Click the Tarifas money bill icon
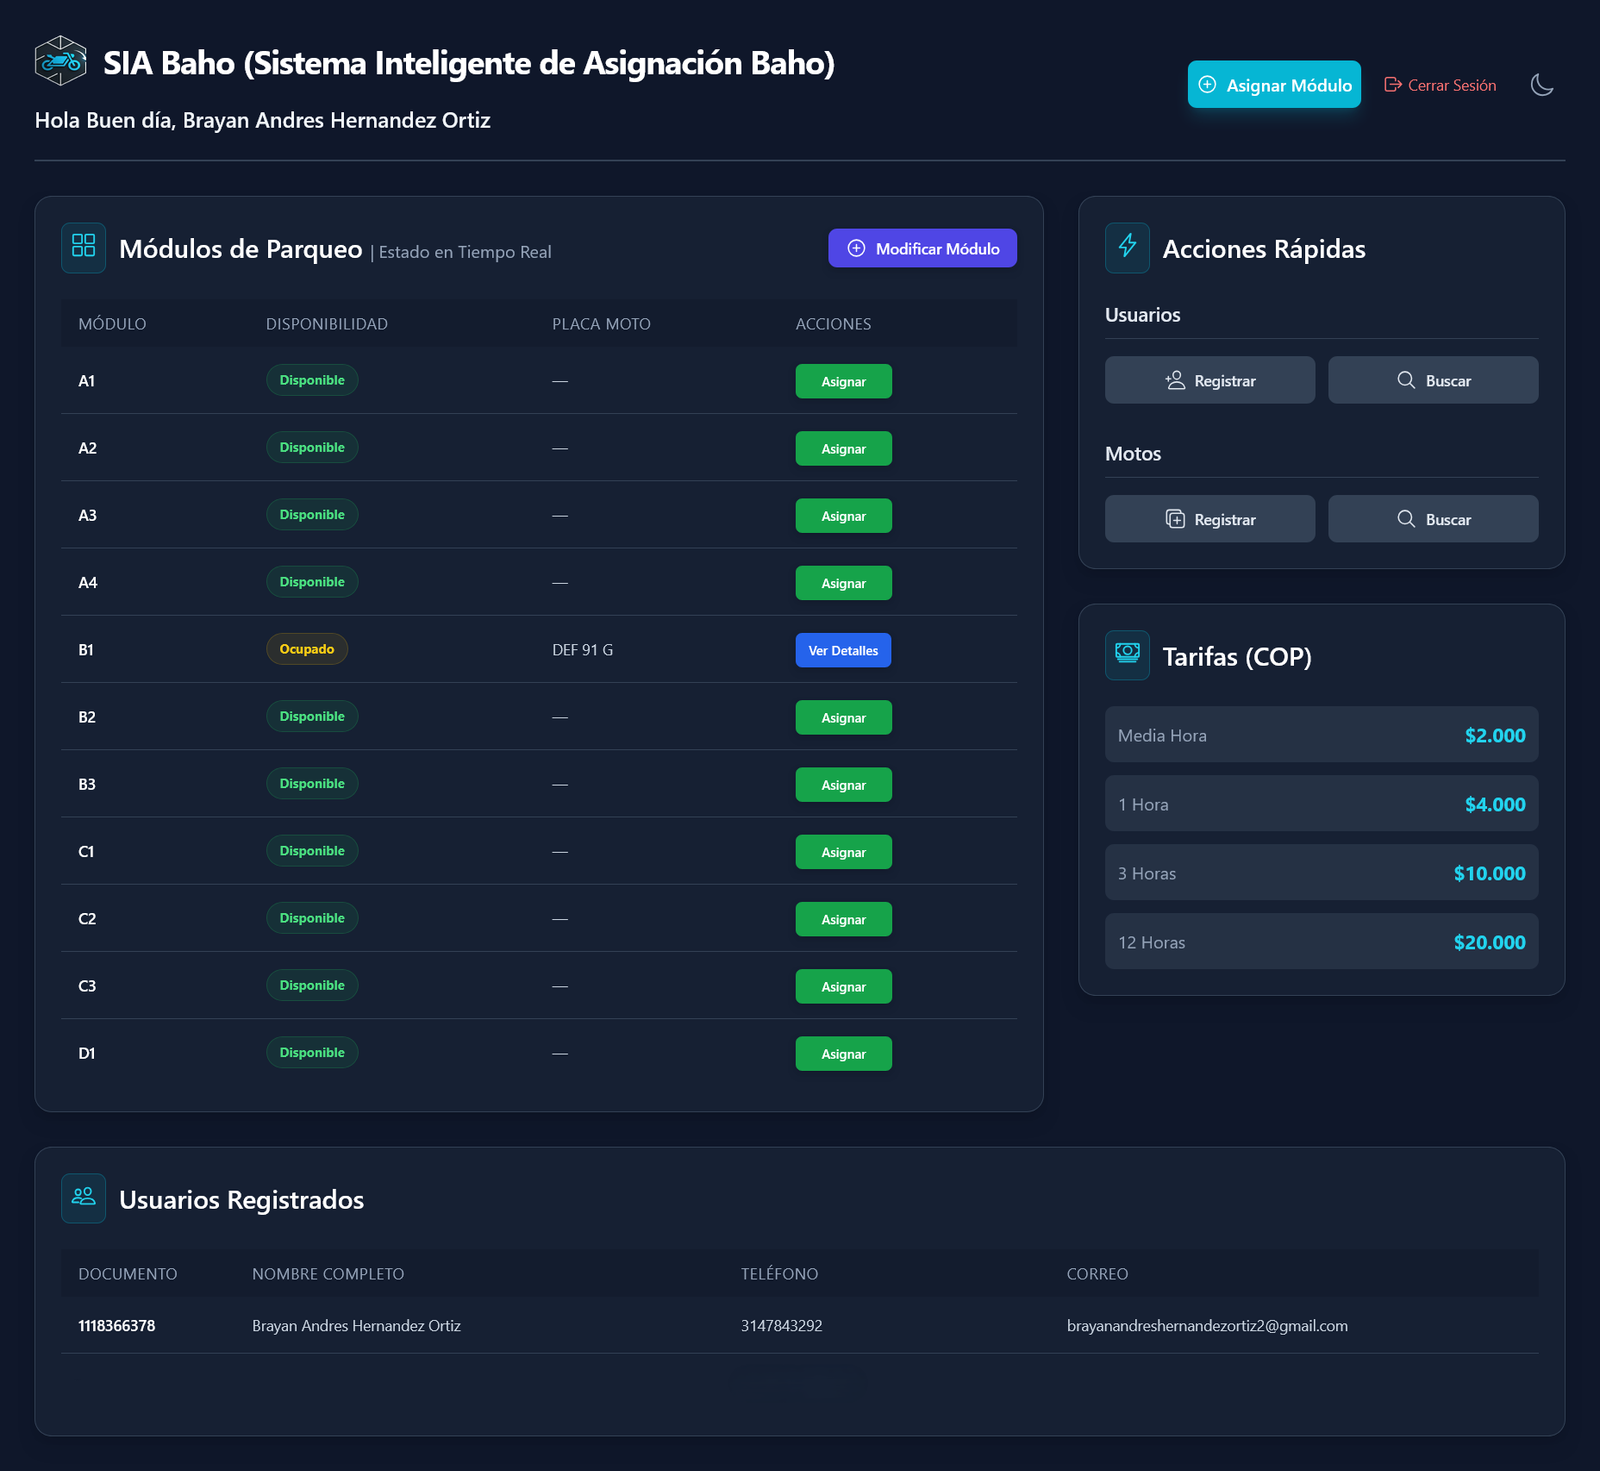 (1127, 654)
